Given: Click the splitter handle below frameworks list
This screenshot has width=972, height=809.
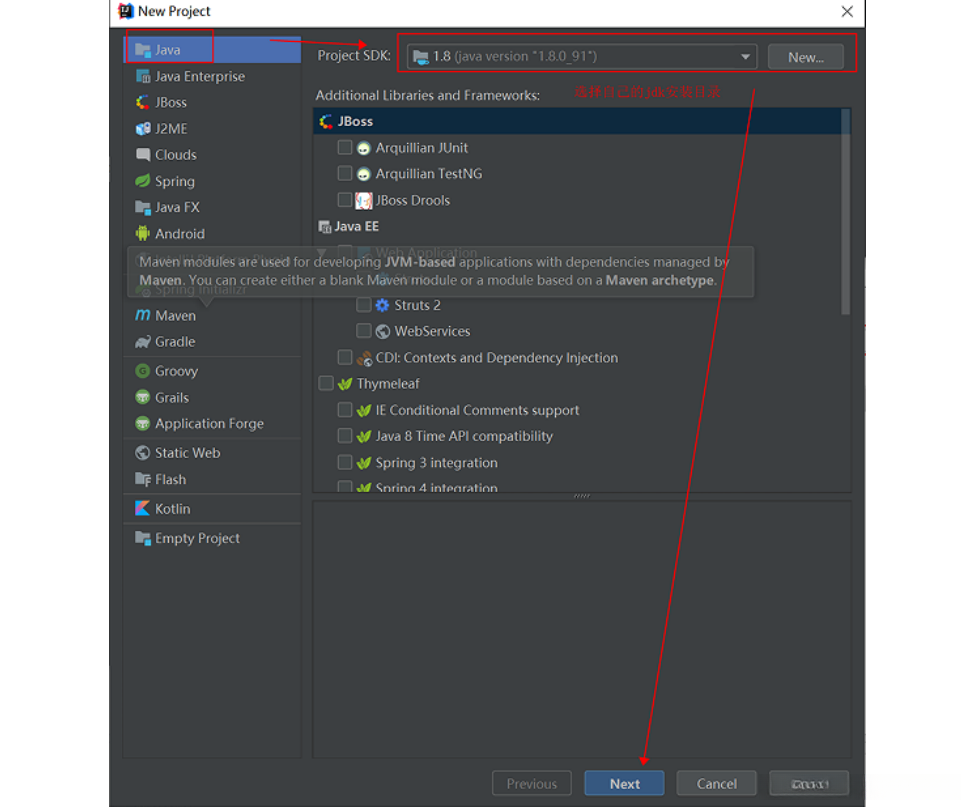Looking at the screenshot, I should click(x=581, y=496).
